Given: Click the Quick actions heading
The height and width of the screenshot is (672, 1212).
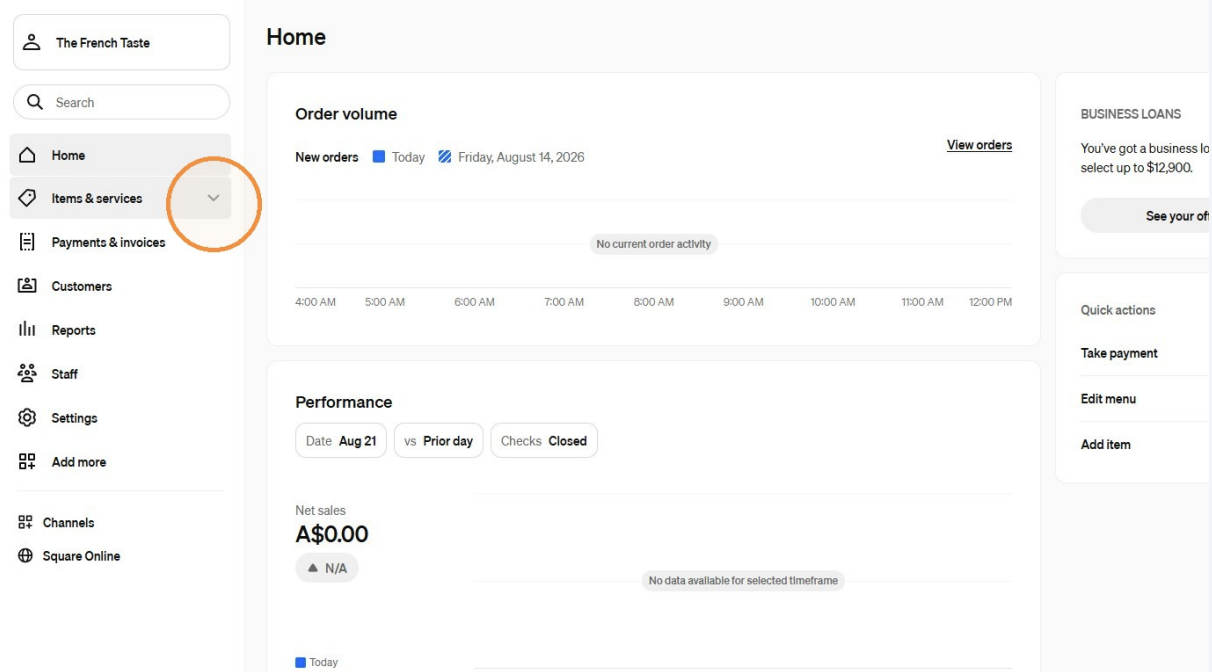Looking at the screenshot, I should pyautogui.click(x=1118, y=310).
